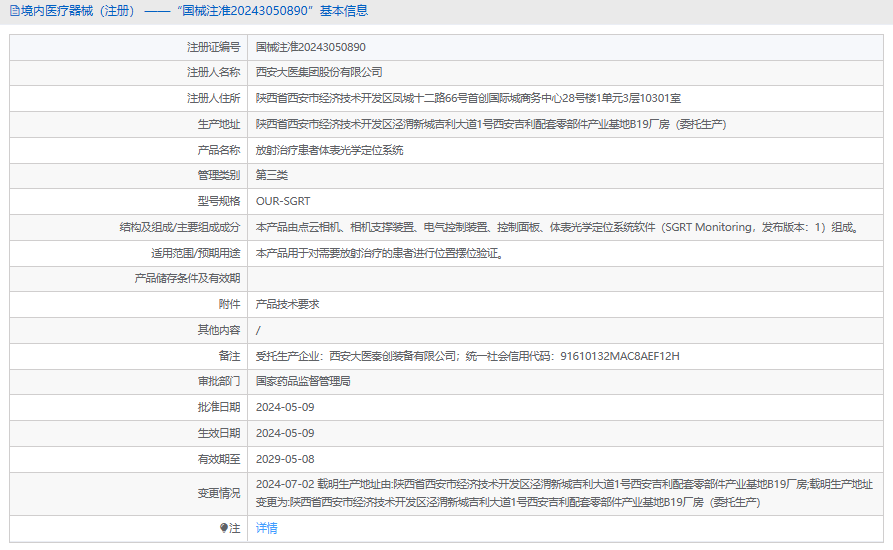Screen dimensions: 893x550
Task: Click the 适用范围/预期用途 value text
Action: click(x=379, y=253)
